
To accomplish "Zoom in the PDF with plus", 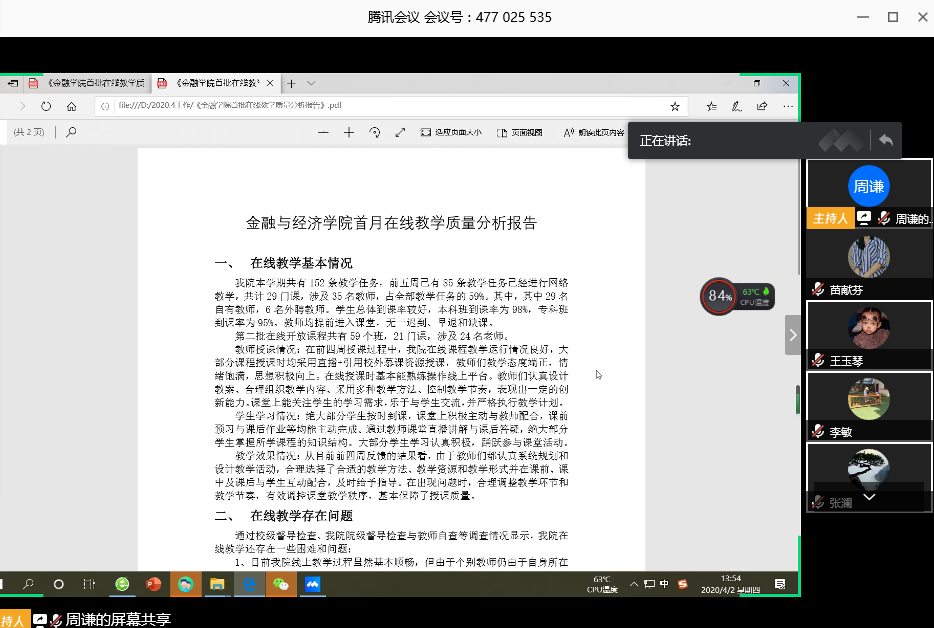I will [349, 132].
